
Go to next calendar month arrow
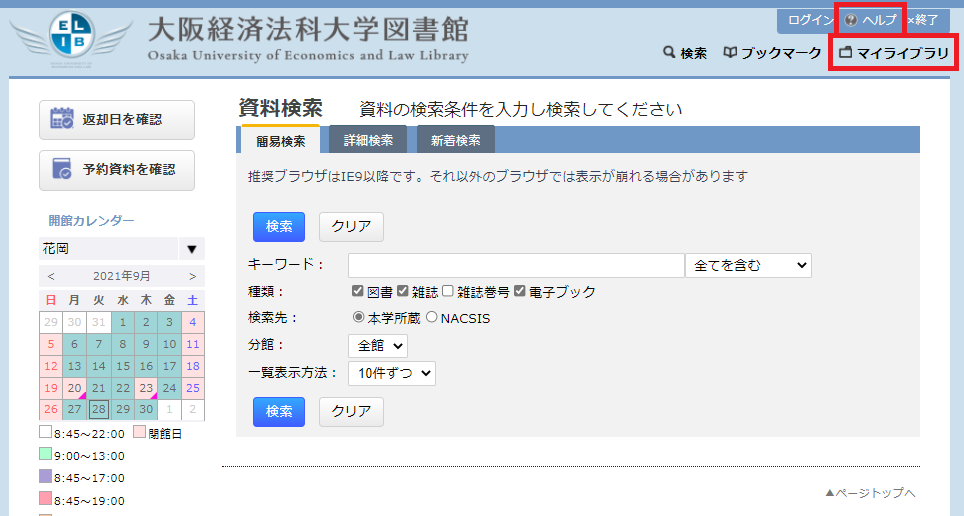(x=192, y=276)
